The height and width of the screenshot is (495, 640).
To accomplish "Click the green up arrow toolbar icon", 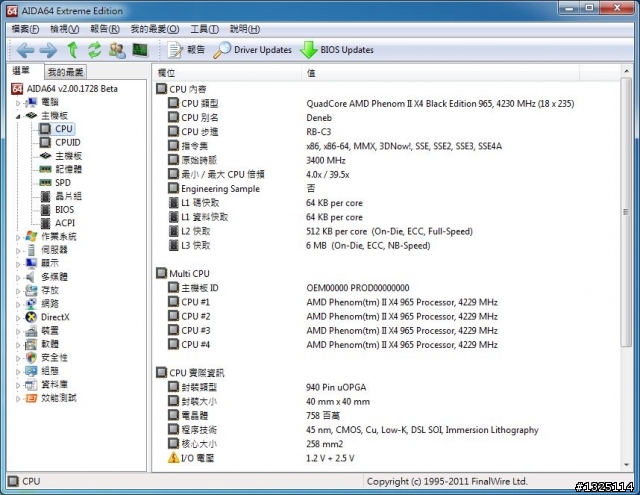I will [73, 50].
